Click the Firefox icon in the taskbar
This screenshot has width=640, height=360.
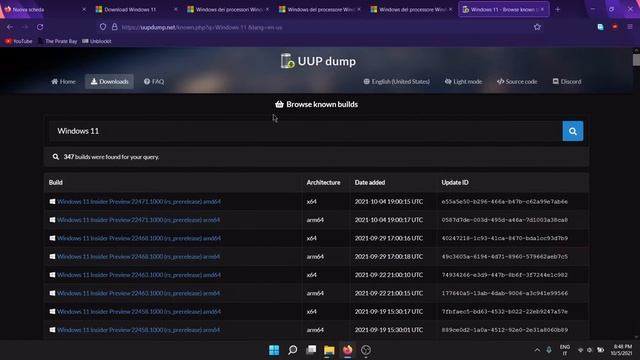(347, 350)
